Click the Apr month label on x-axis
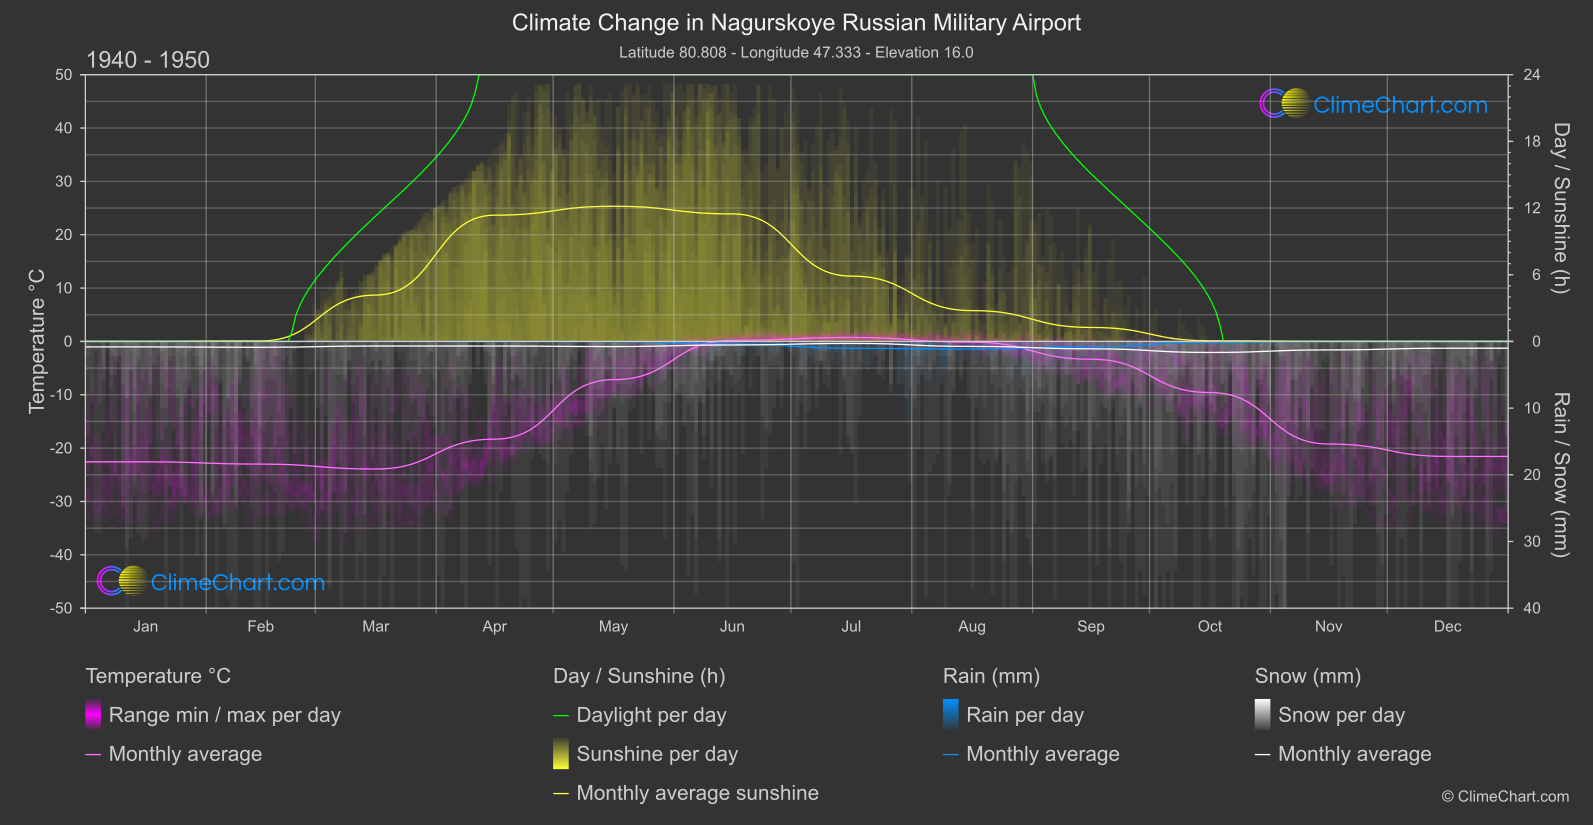The height and width of the screenshot is (825, 1593). click(x=495, y=626)
